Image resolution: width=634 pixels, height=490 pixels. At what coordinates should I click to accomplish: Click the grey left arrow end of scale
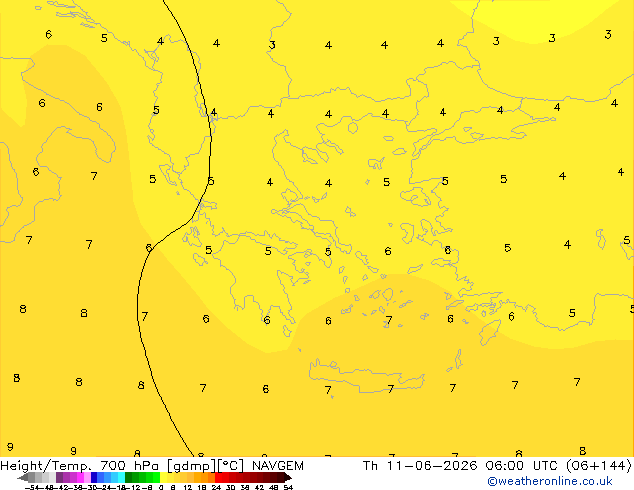tap(22, 478)
